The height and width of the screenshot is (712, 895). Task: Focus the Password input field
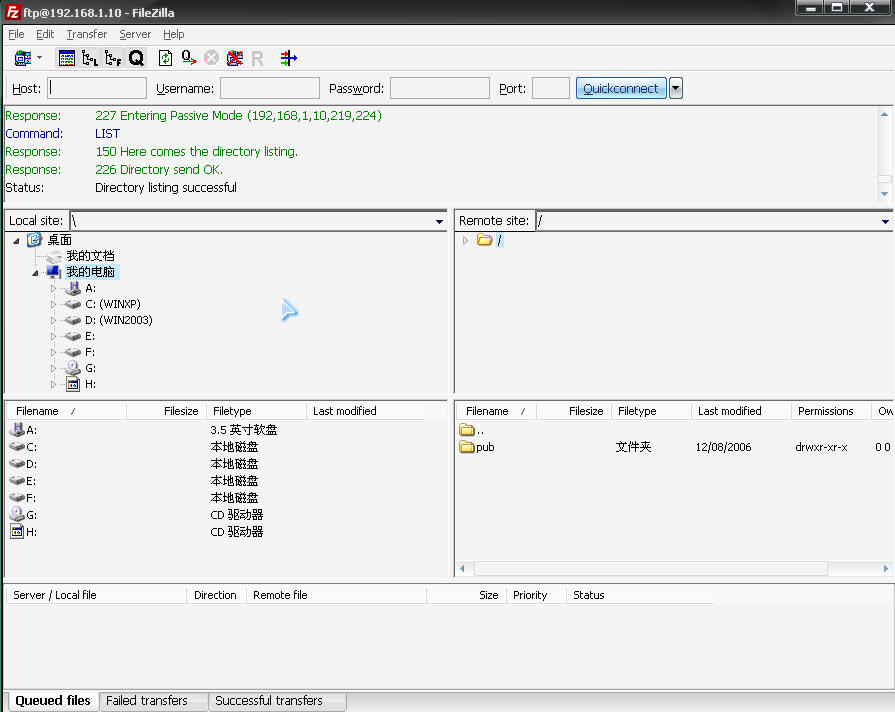click(440, 89)
